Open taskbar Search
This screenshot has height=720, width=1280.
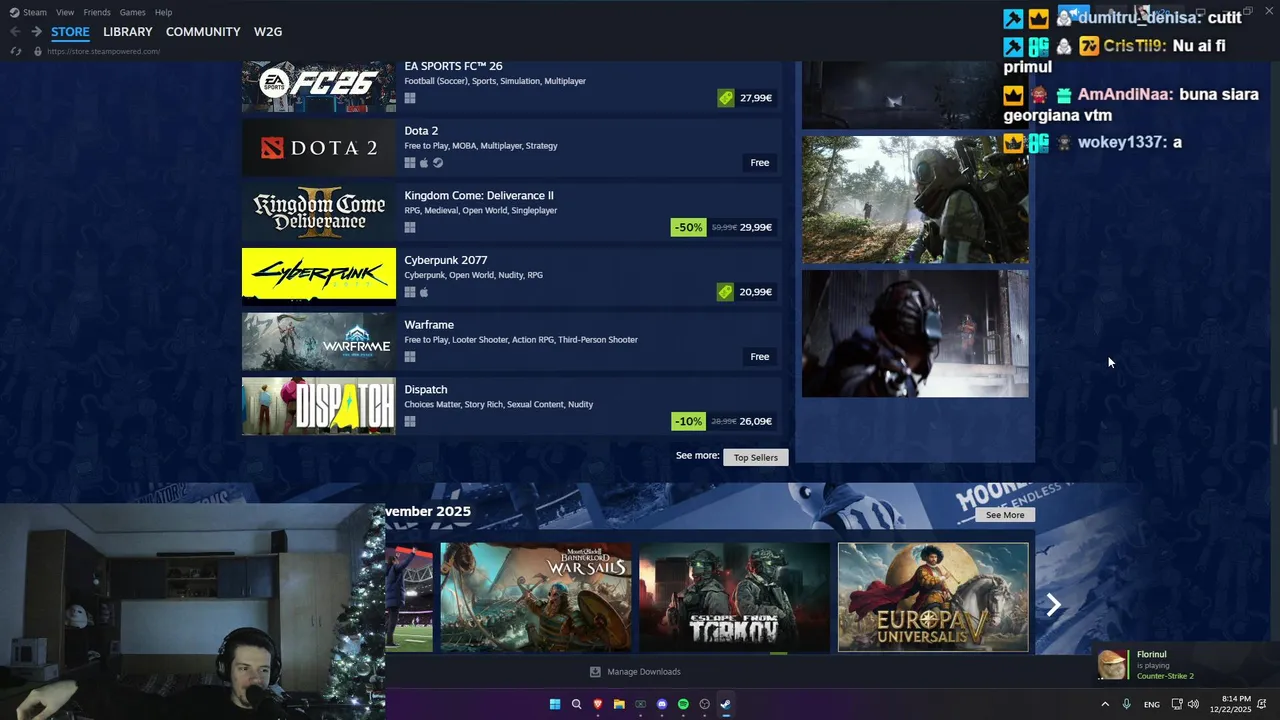tap(576, 704)
